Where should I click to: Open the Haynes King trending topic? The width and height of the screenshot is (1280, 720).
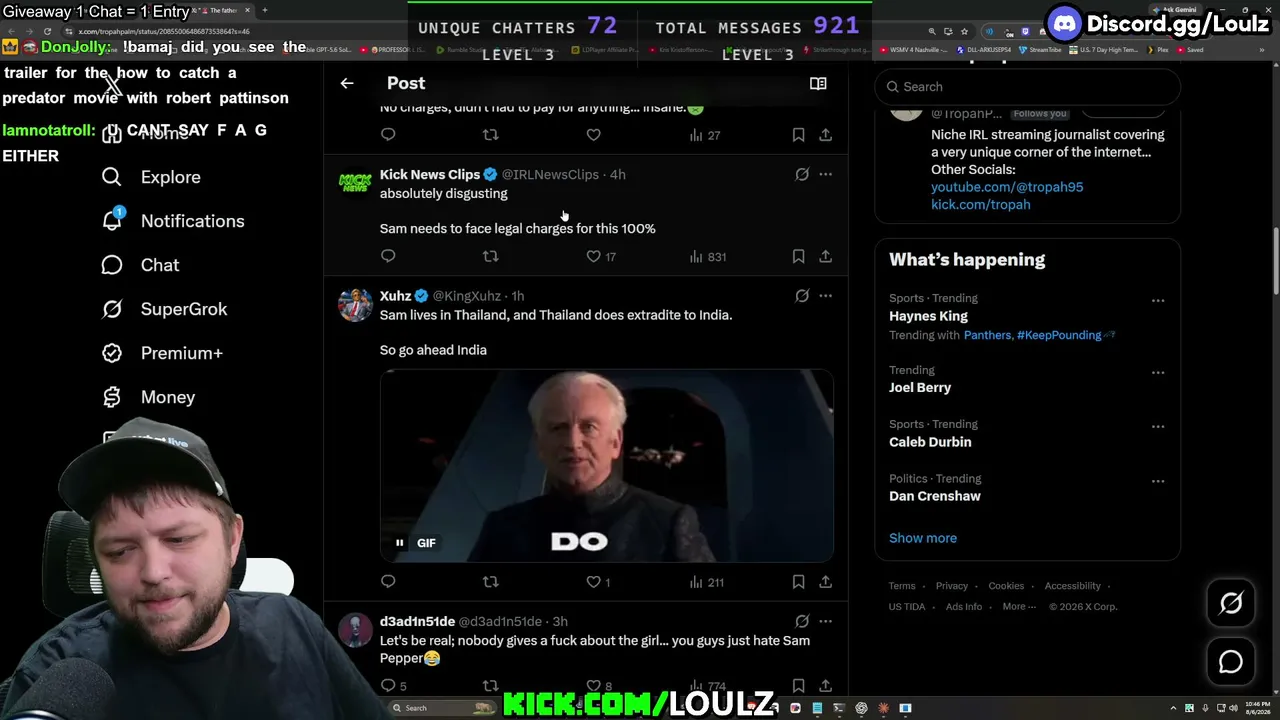point(928,316)
